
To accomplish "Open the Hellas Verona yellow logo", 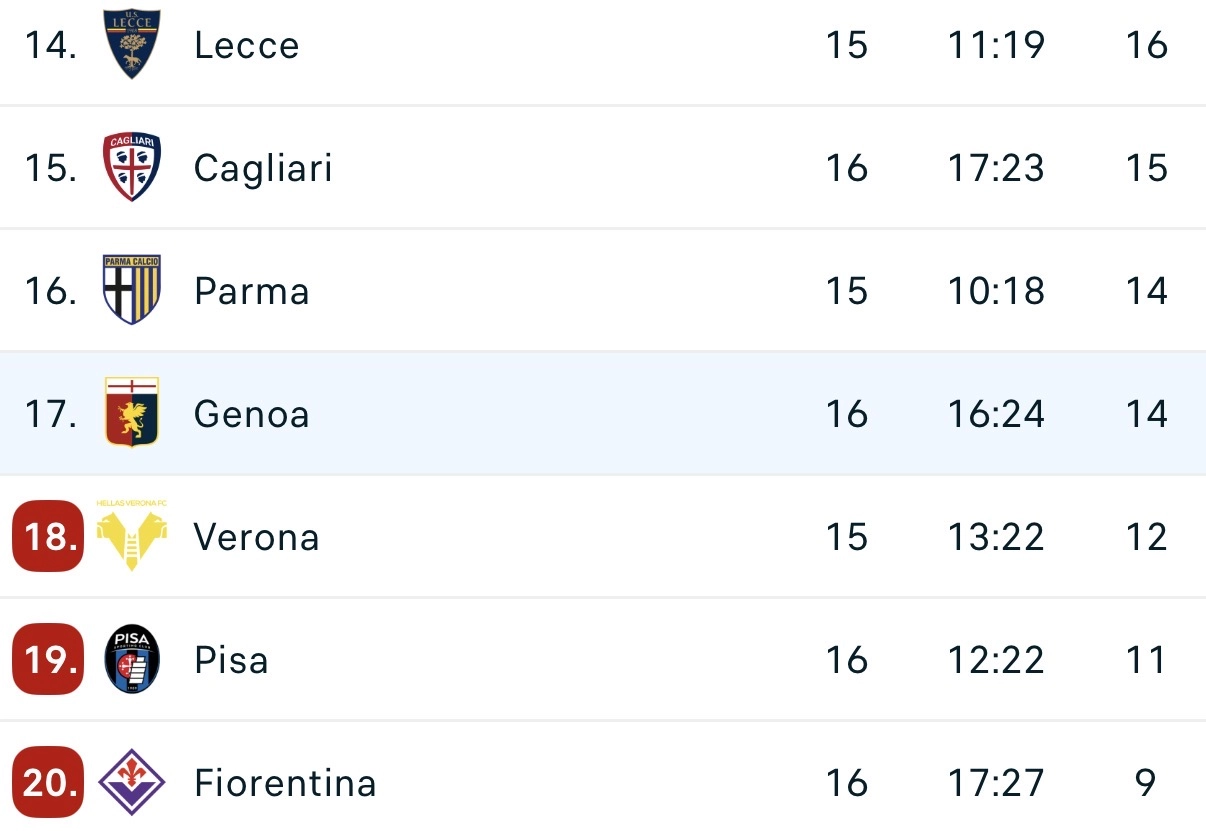I will click(132, 536).
